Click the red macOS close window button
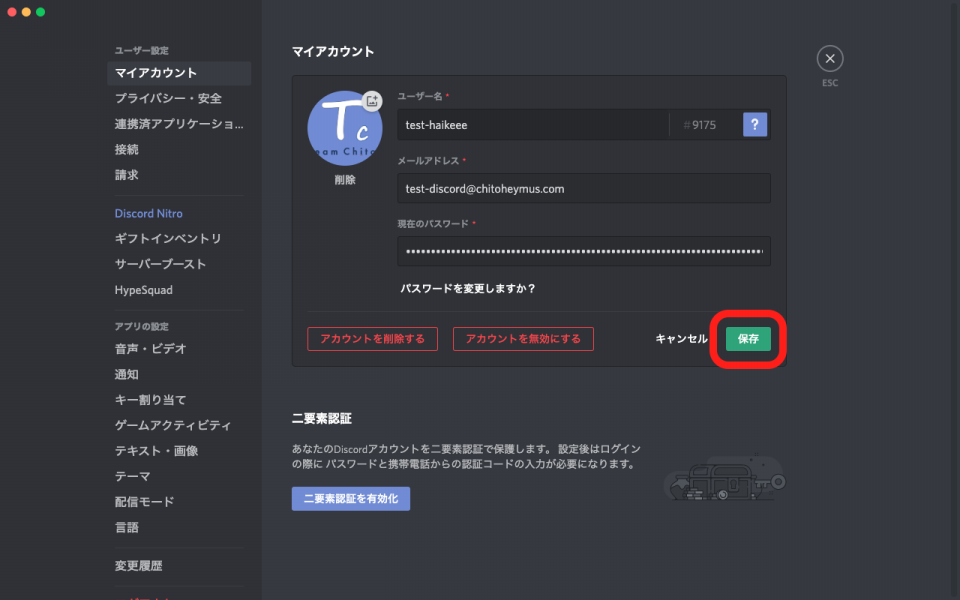Viewport: 960px width, 600px height. 12,12
